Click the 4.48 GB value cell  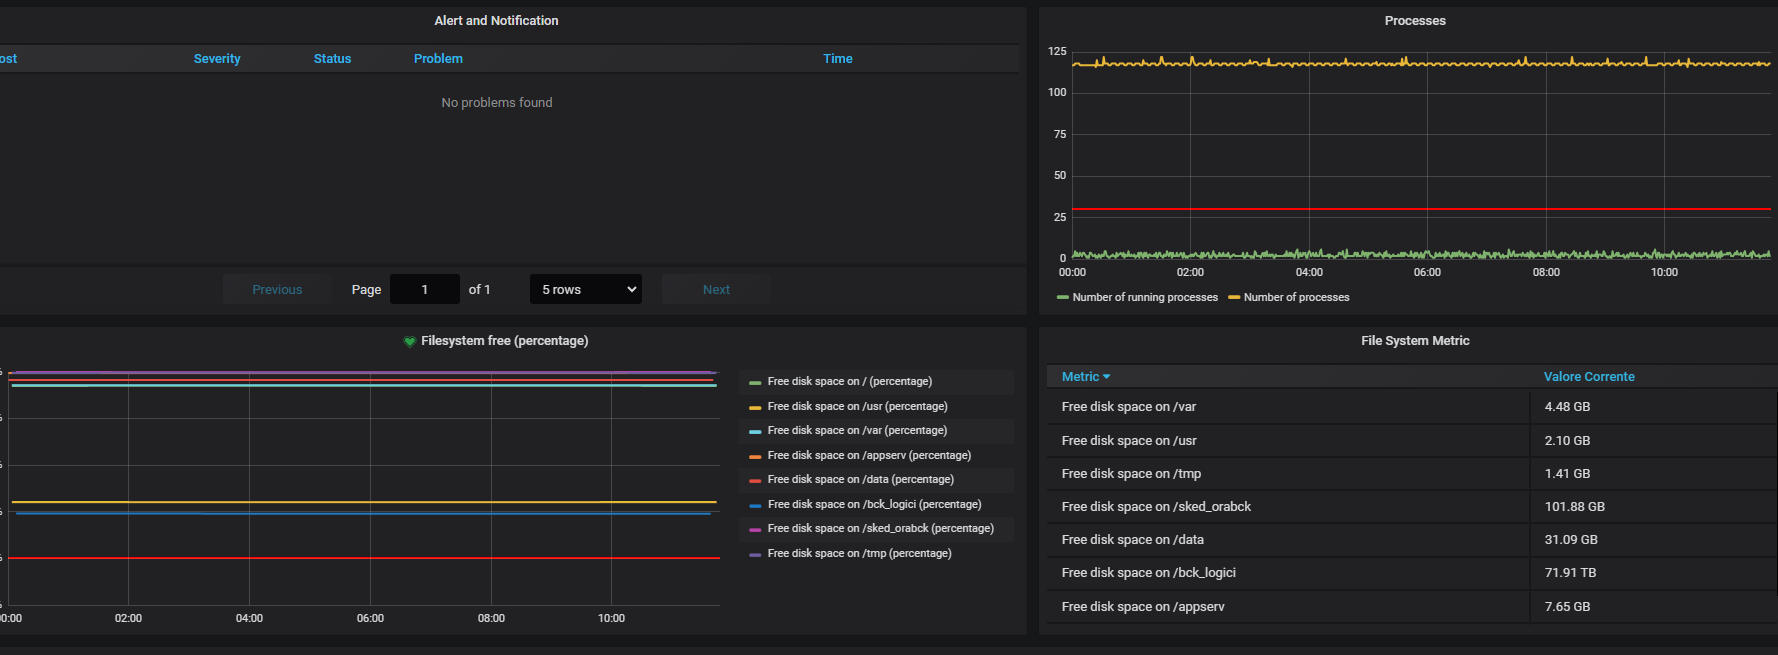tap(1653, 407)
